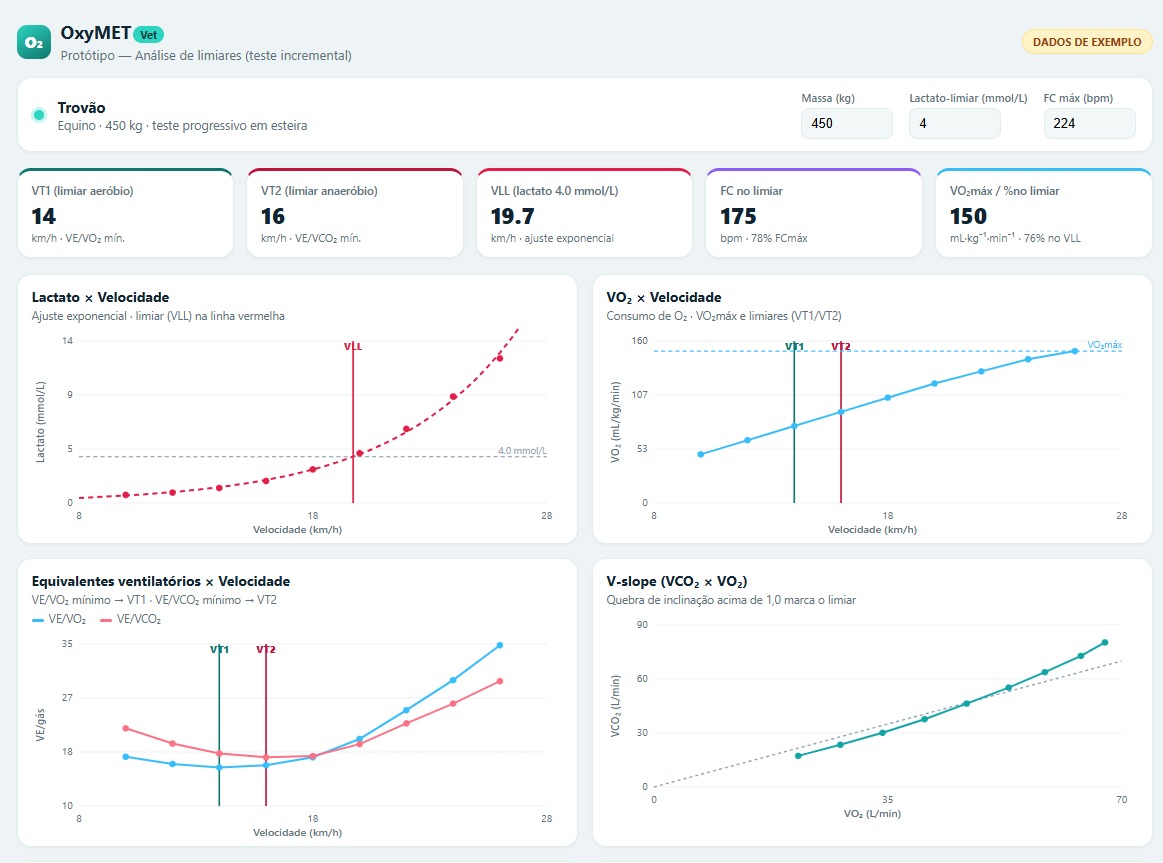Click the 76% no VLL text
The image size is (1163, 863).
click(x=1052, y=238)
